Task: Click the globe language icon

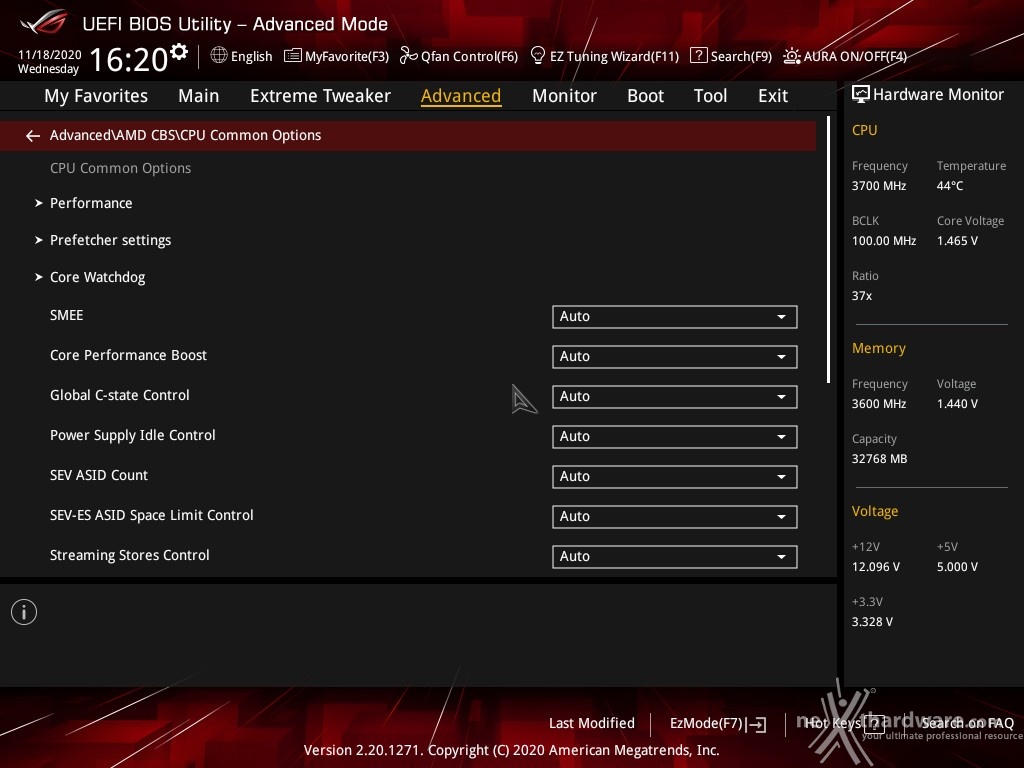Action: pos(219,56)
